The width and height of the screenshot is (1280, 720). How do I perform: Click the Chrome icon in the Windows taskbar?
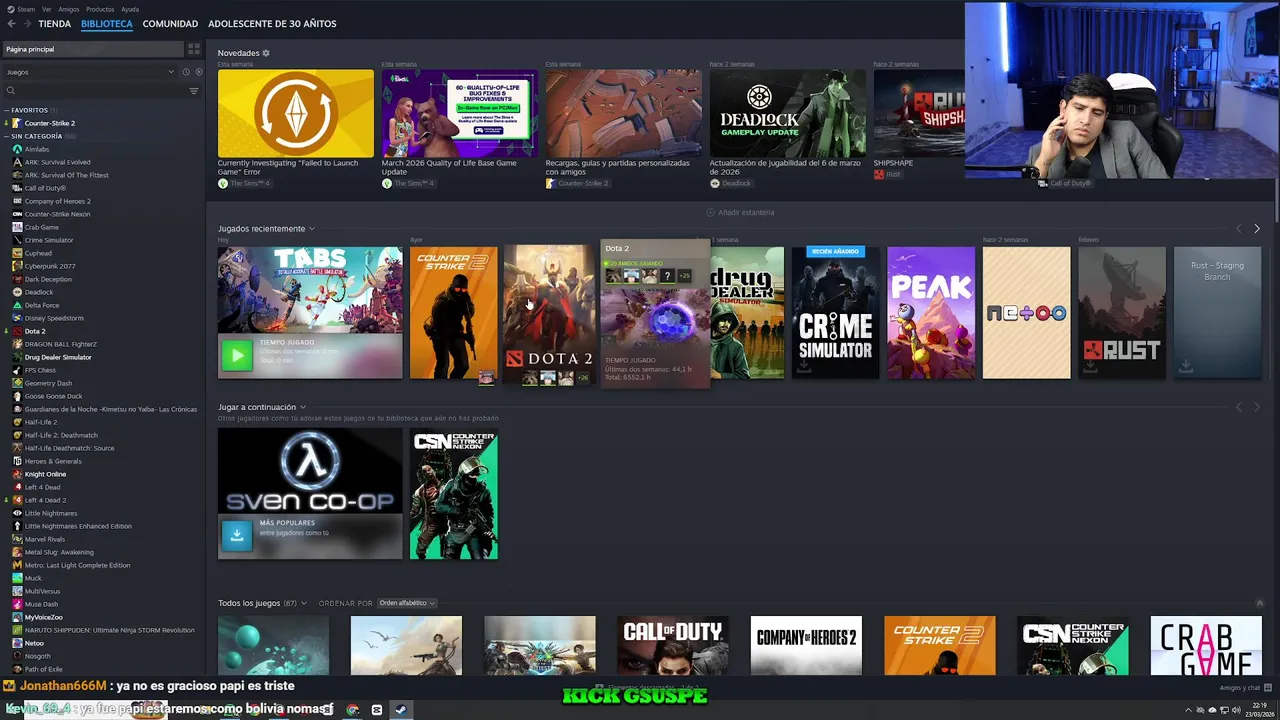pos(352,710)
